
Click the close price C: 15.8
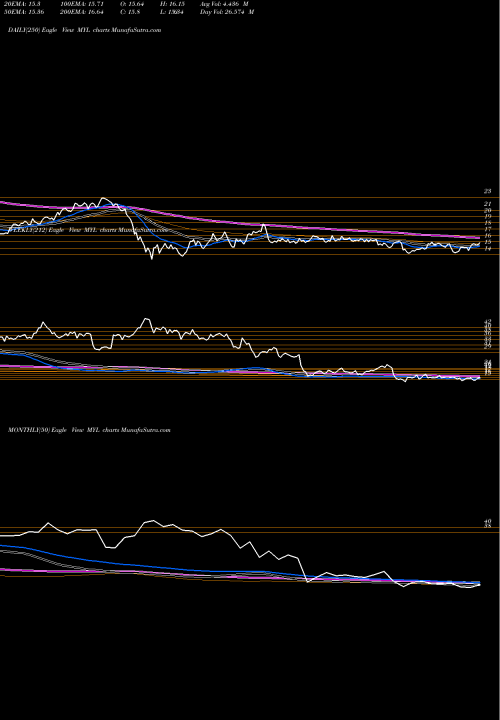130,12
